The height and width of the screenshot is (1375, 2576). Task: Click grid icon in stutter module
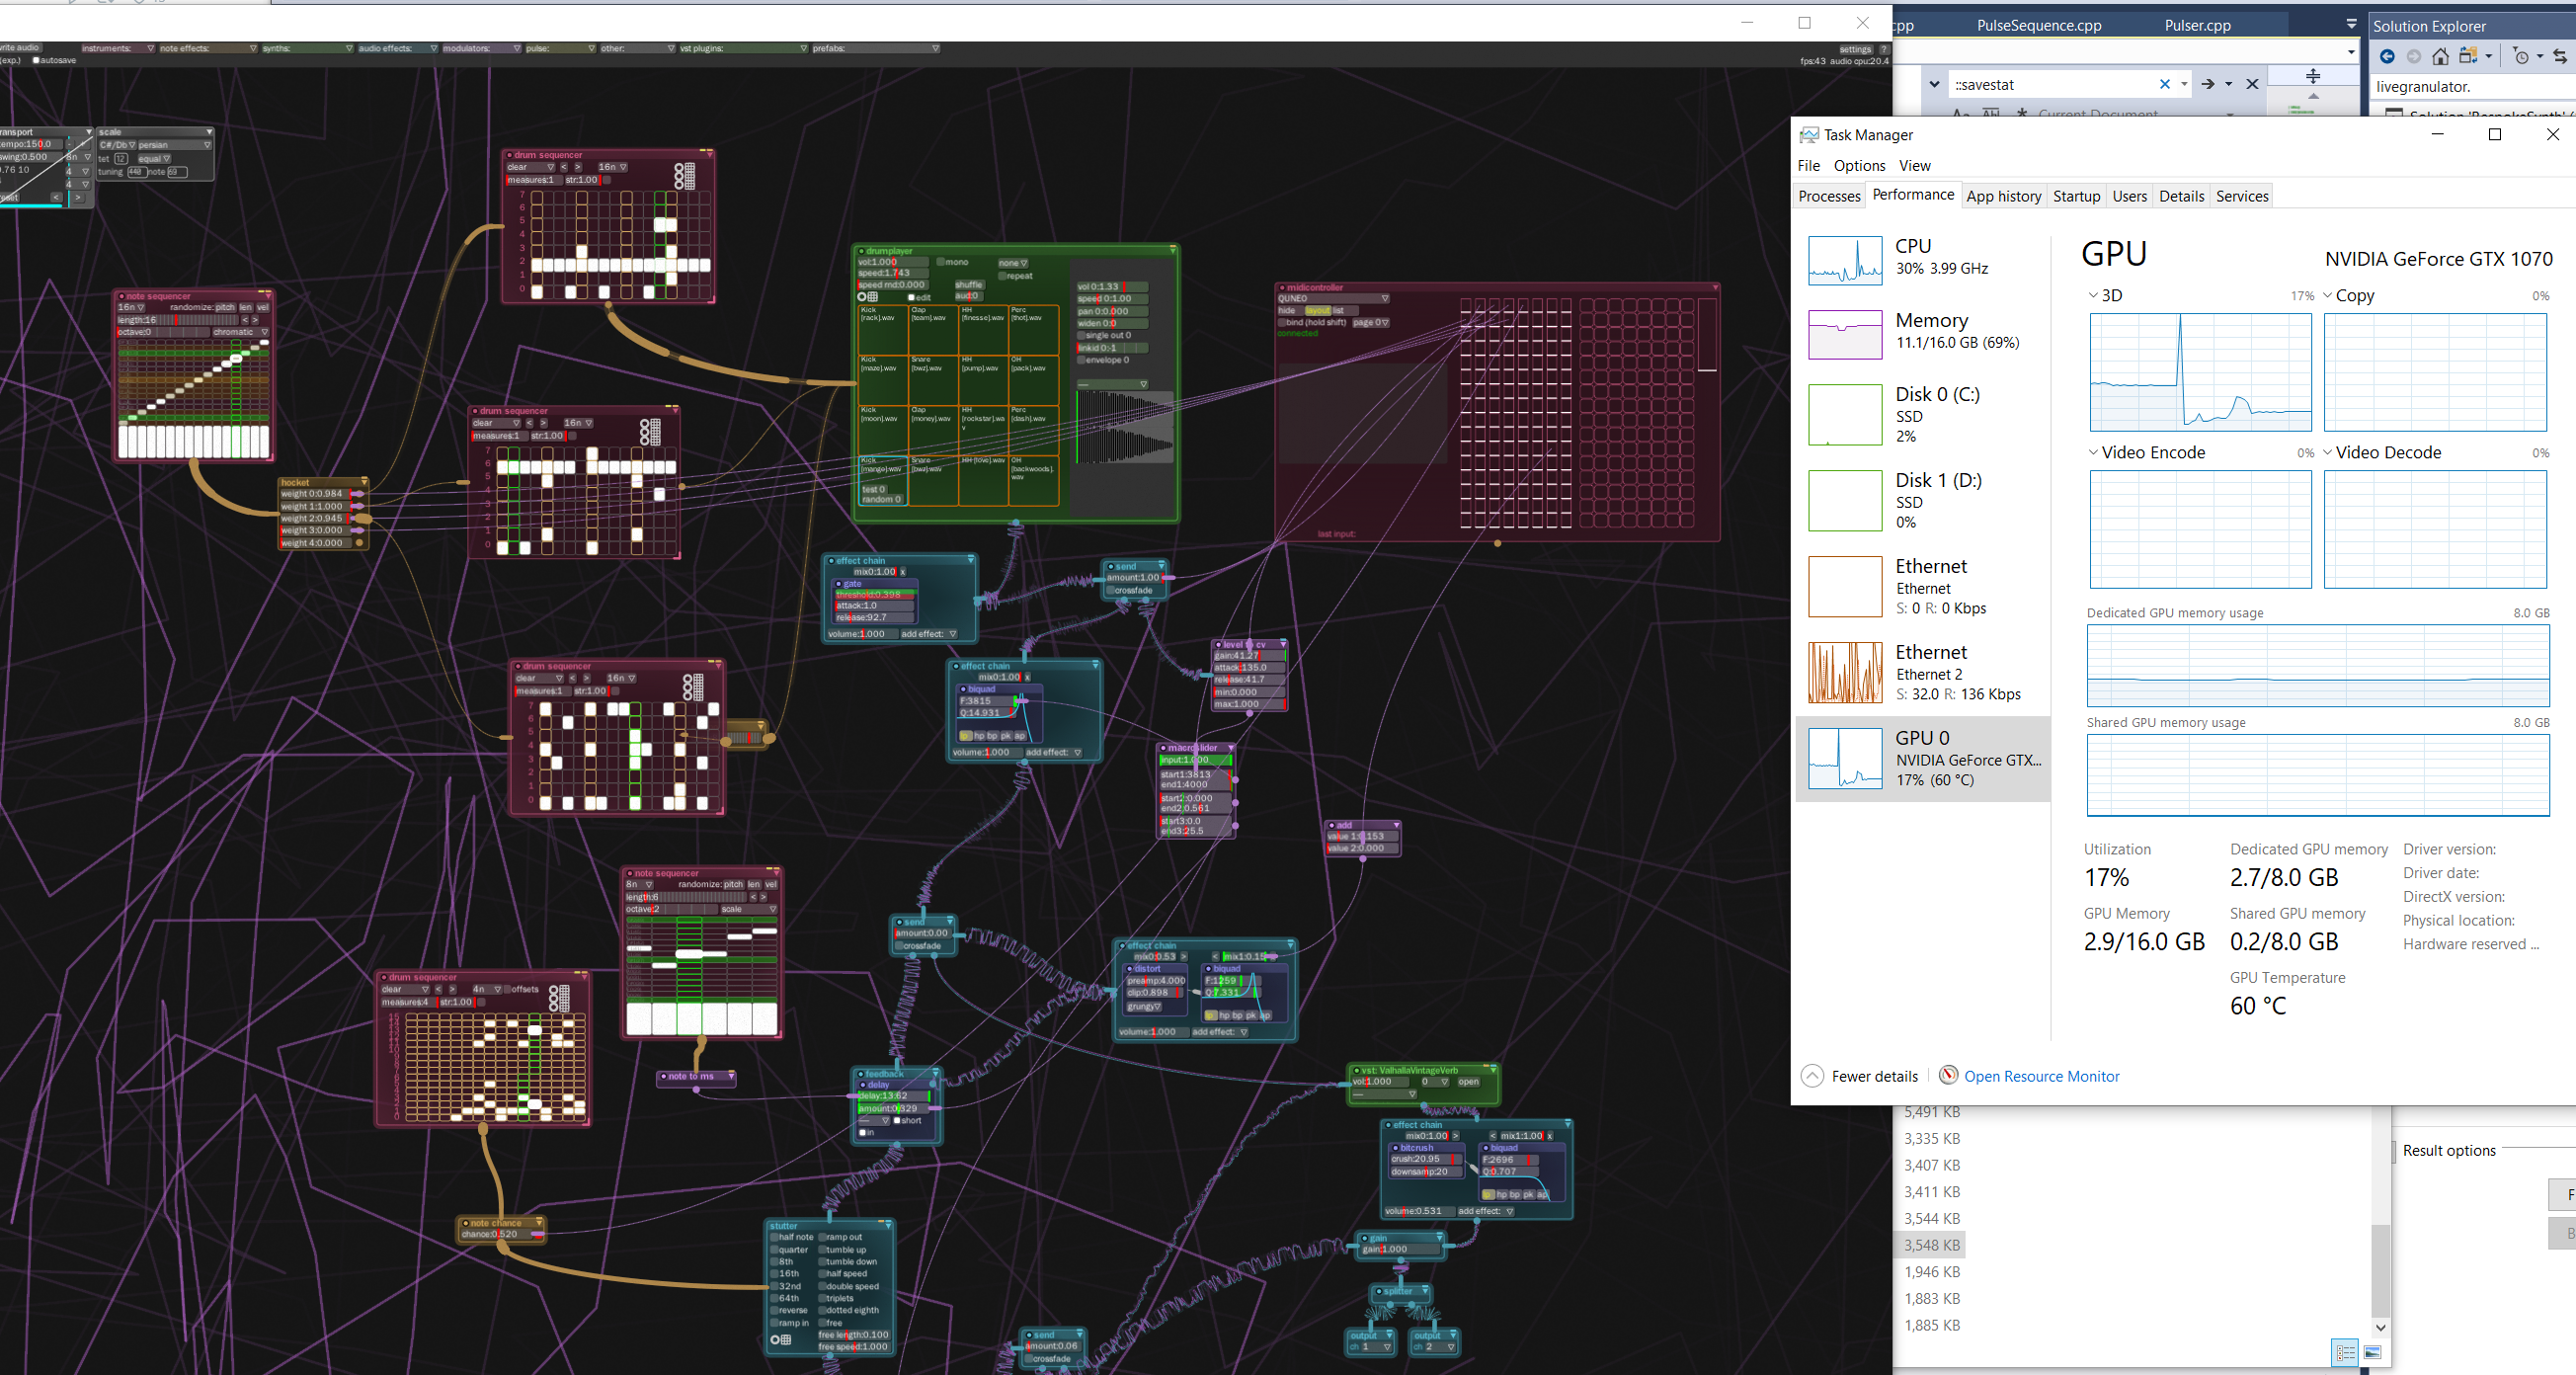(786, 1340)
